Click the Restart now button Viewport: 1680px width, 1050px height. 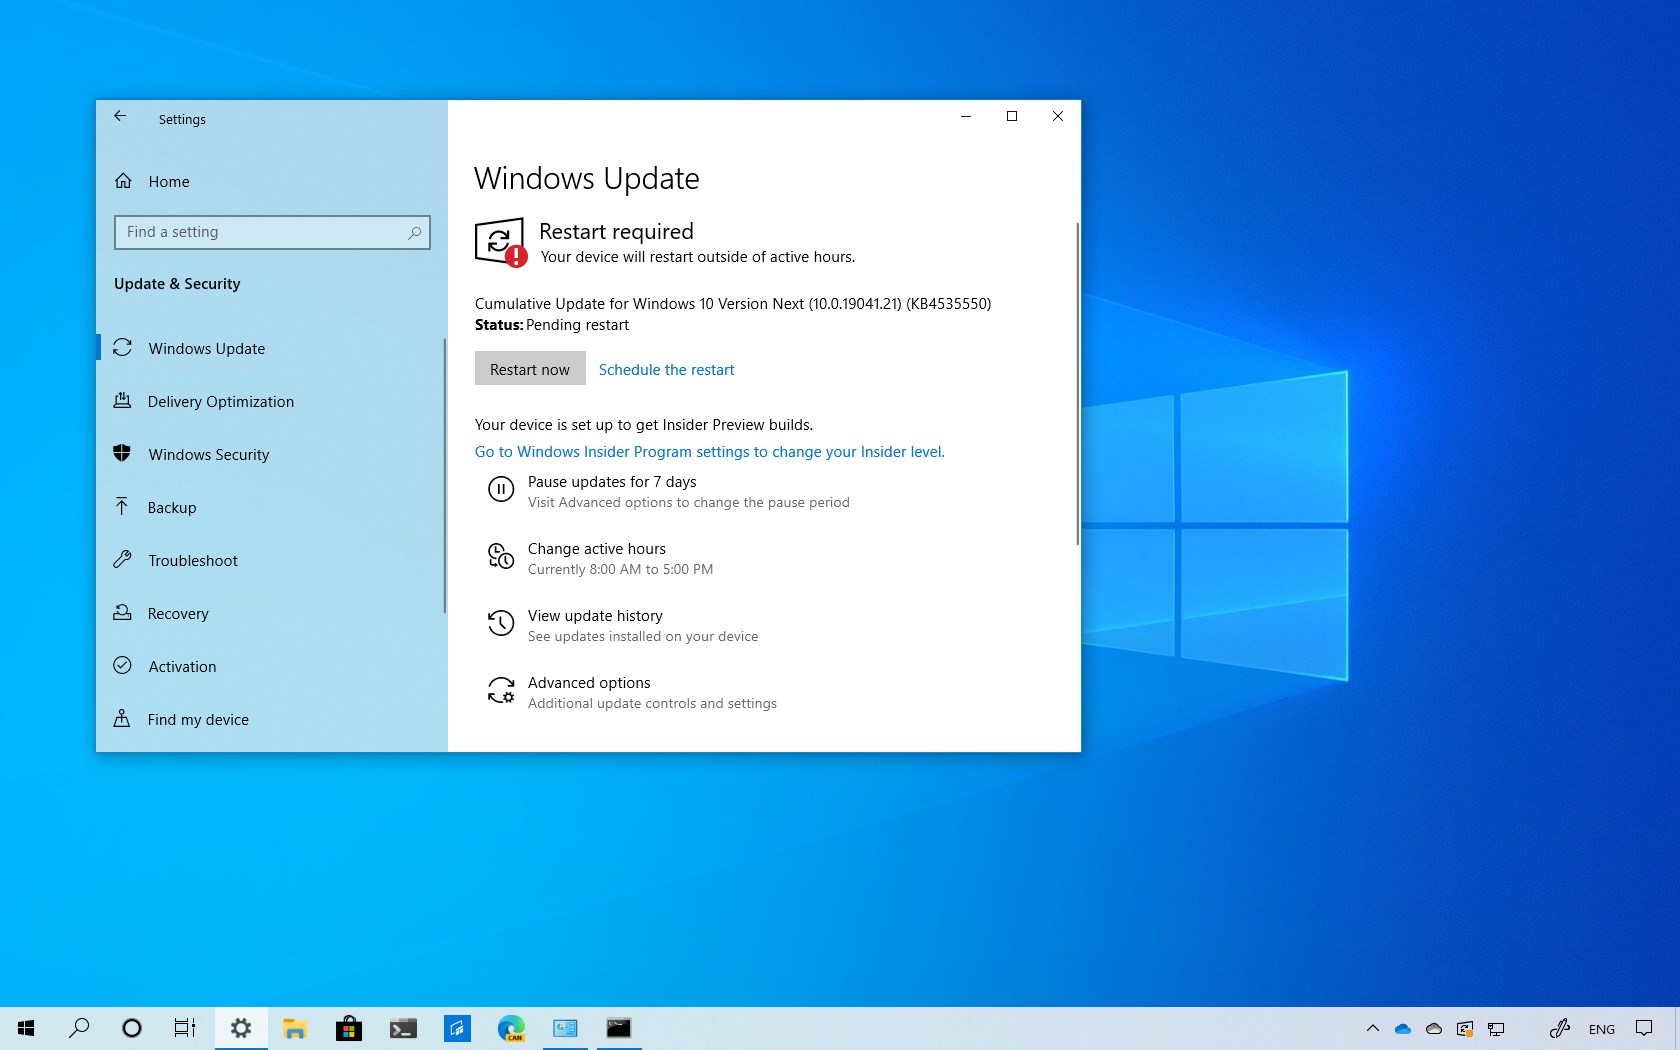(x=529, y=368)
